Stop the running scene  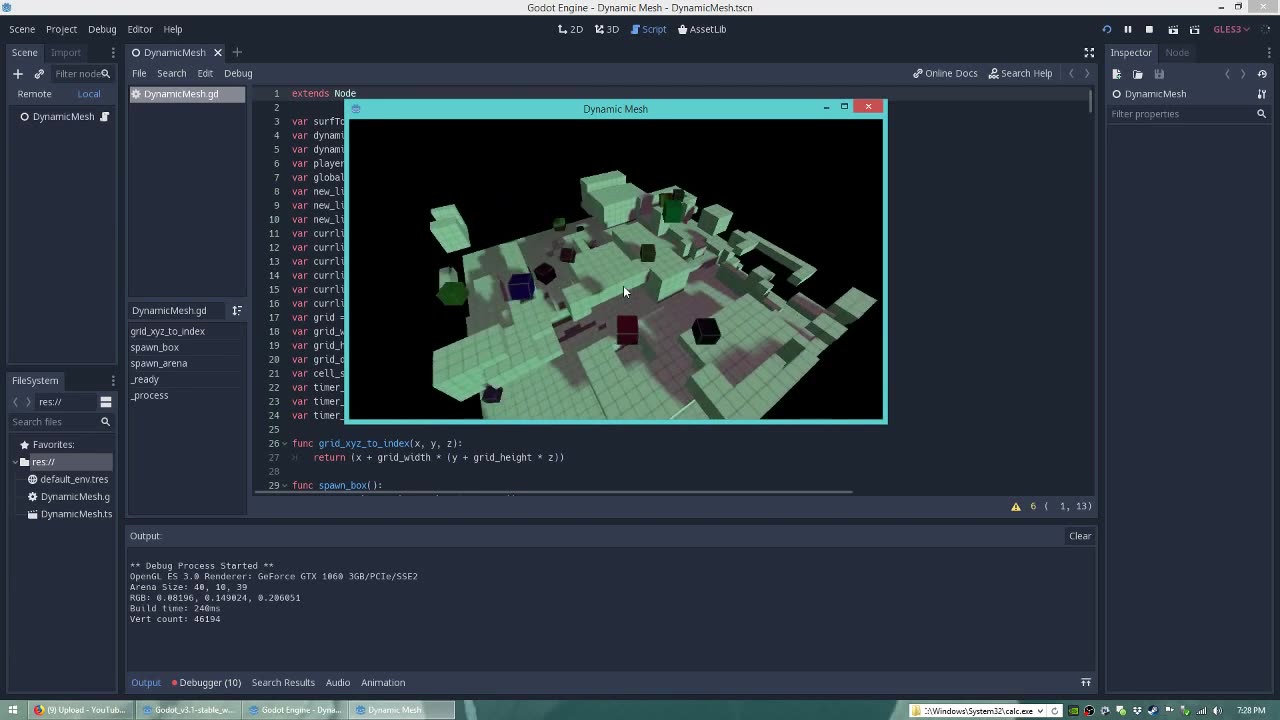tap(1149, 29)
